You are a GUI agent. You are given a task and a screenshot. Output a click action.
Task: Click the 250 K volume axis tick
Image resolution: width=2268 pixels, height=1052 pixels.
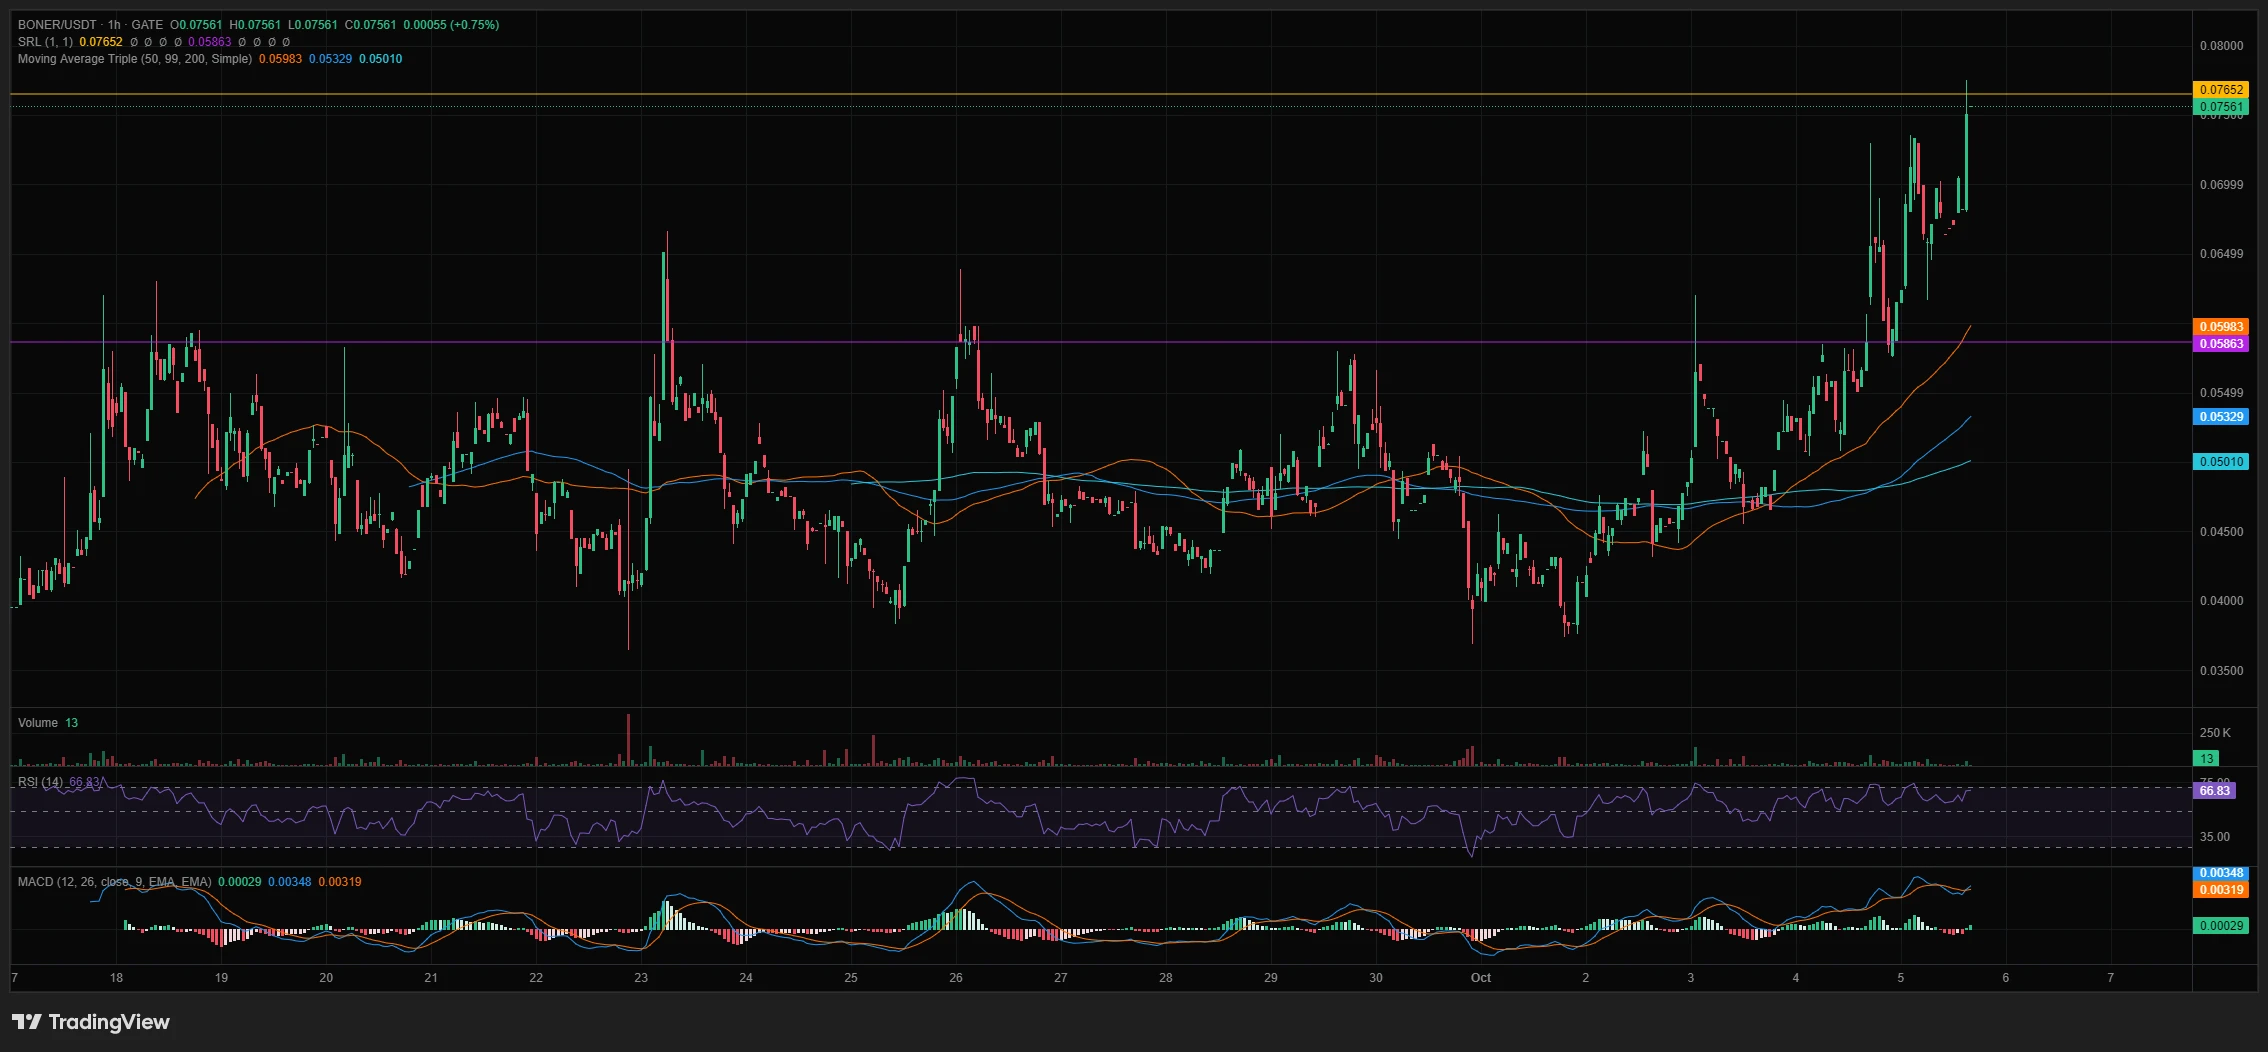click(2215, 733)
